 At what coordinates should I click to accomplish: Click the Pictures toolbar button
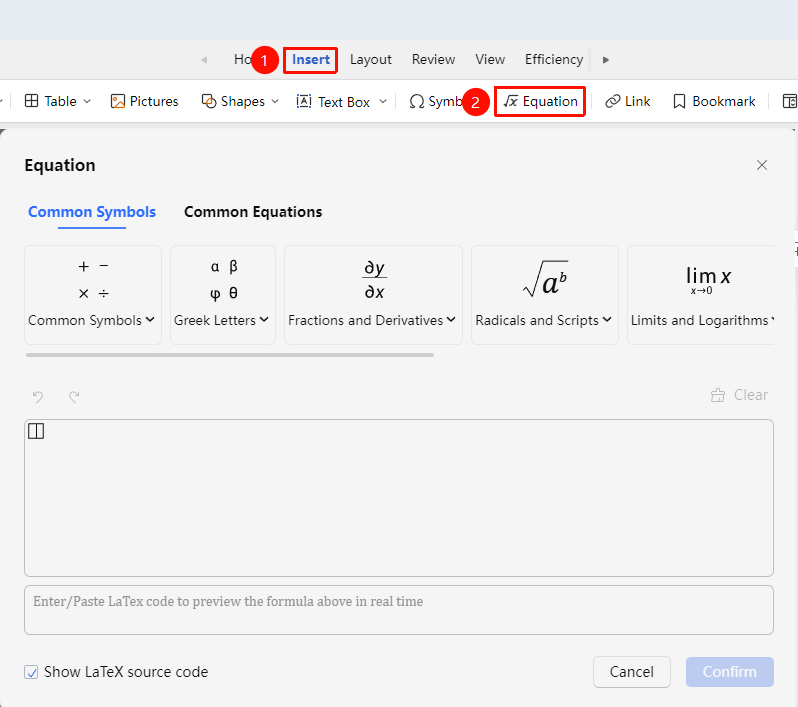click(145, 101)
